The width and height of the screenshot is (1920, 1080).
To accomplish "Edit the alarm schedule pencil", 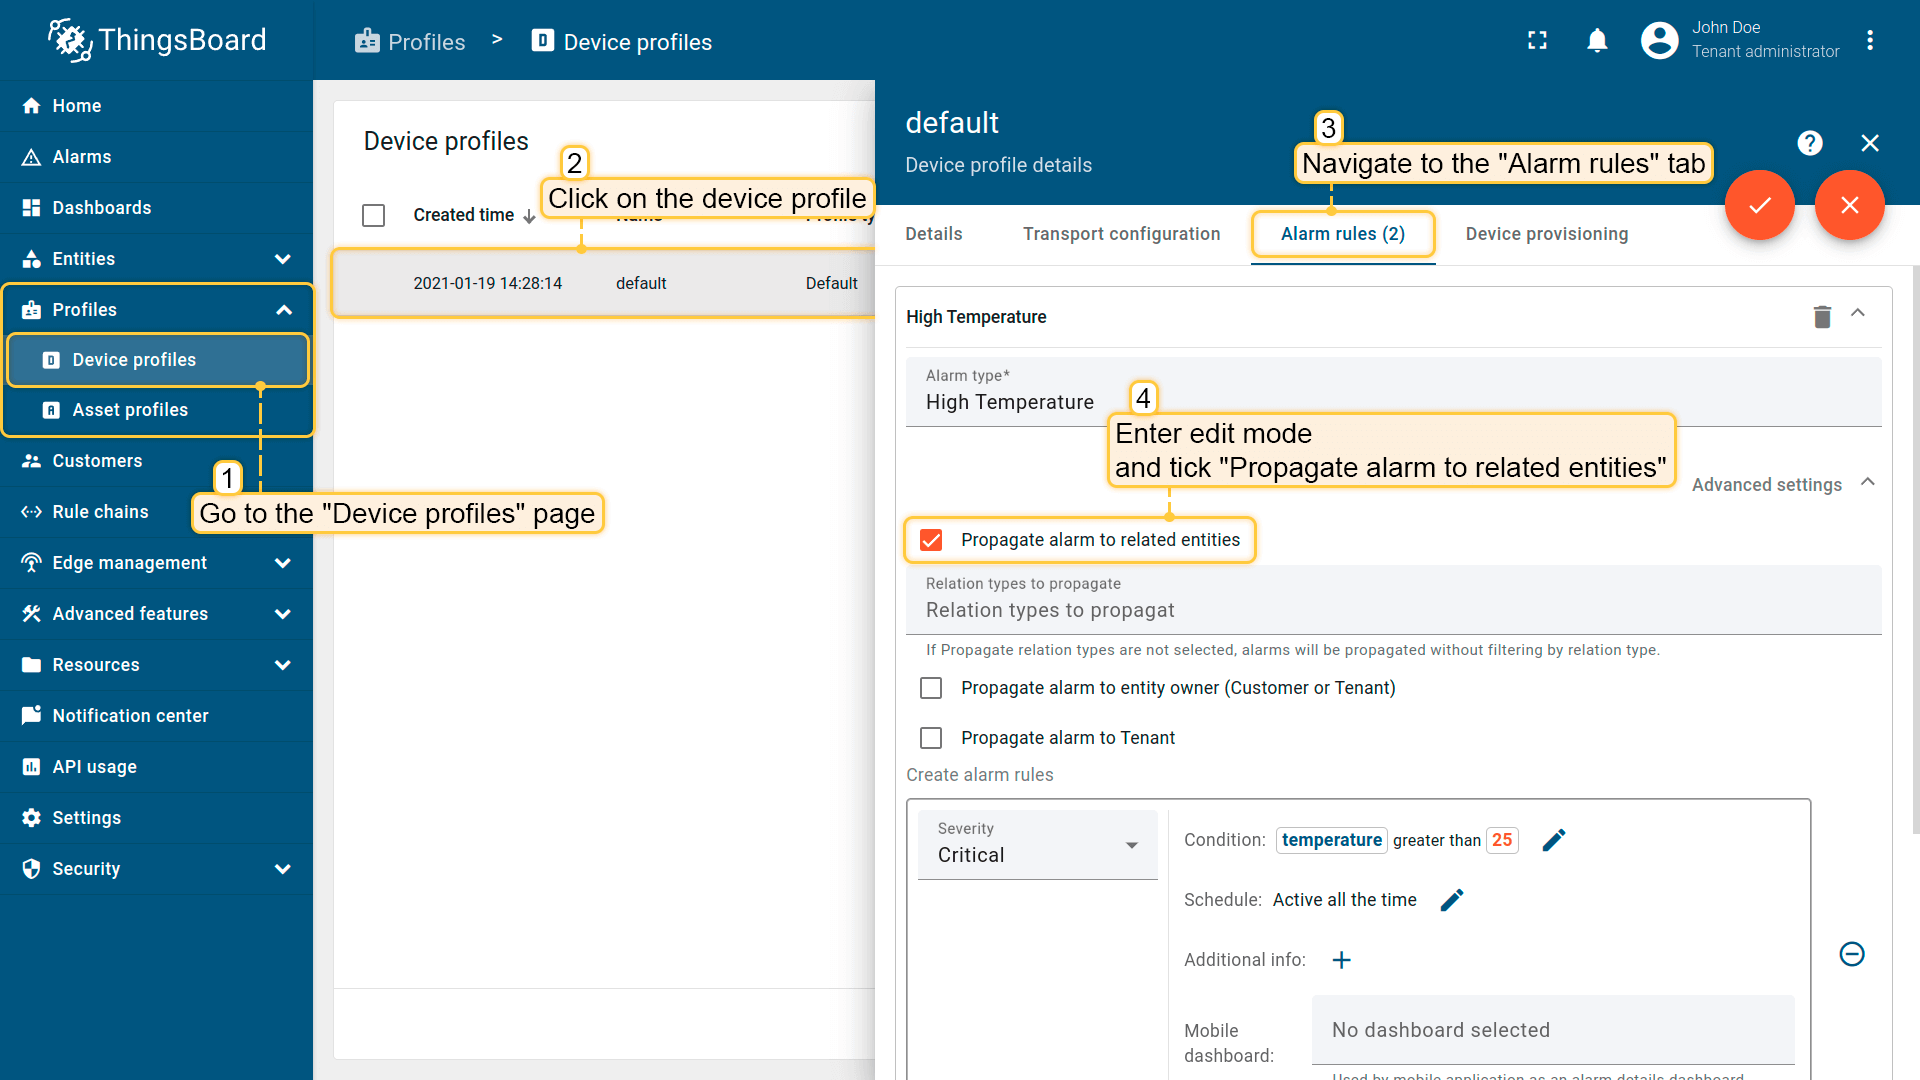I will 1452,900.
